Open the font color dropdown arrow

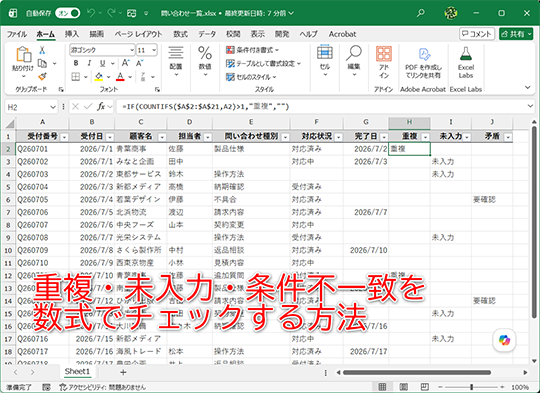(x=130, y=77)
